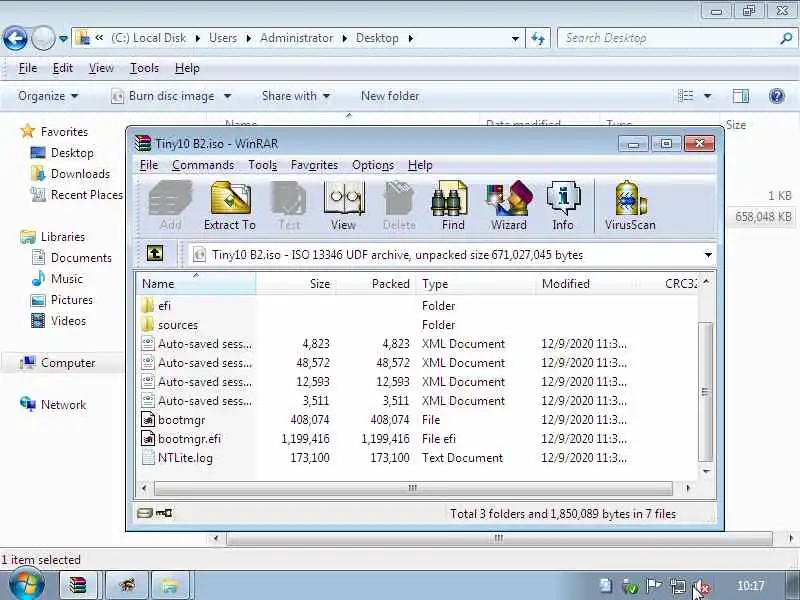Sort WinRAR list by Size column
The width and height of the screenshot is (800, 600).
(x=295, y=283)
